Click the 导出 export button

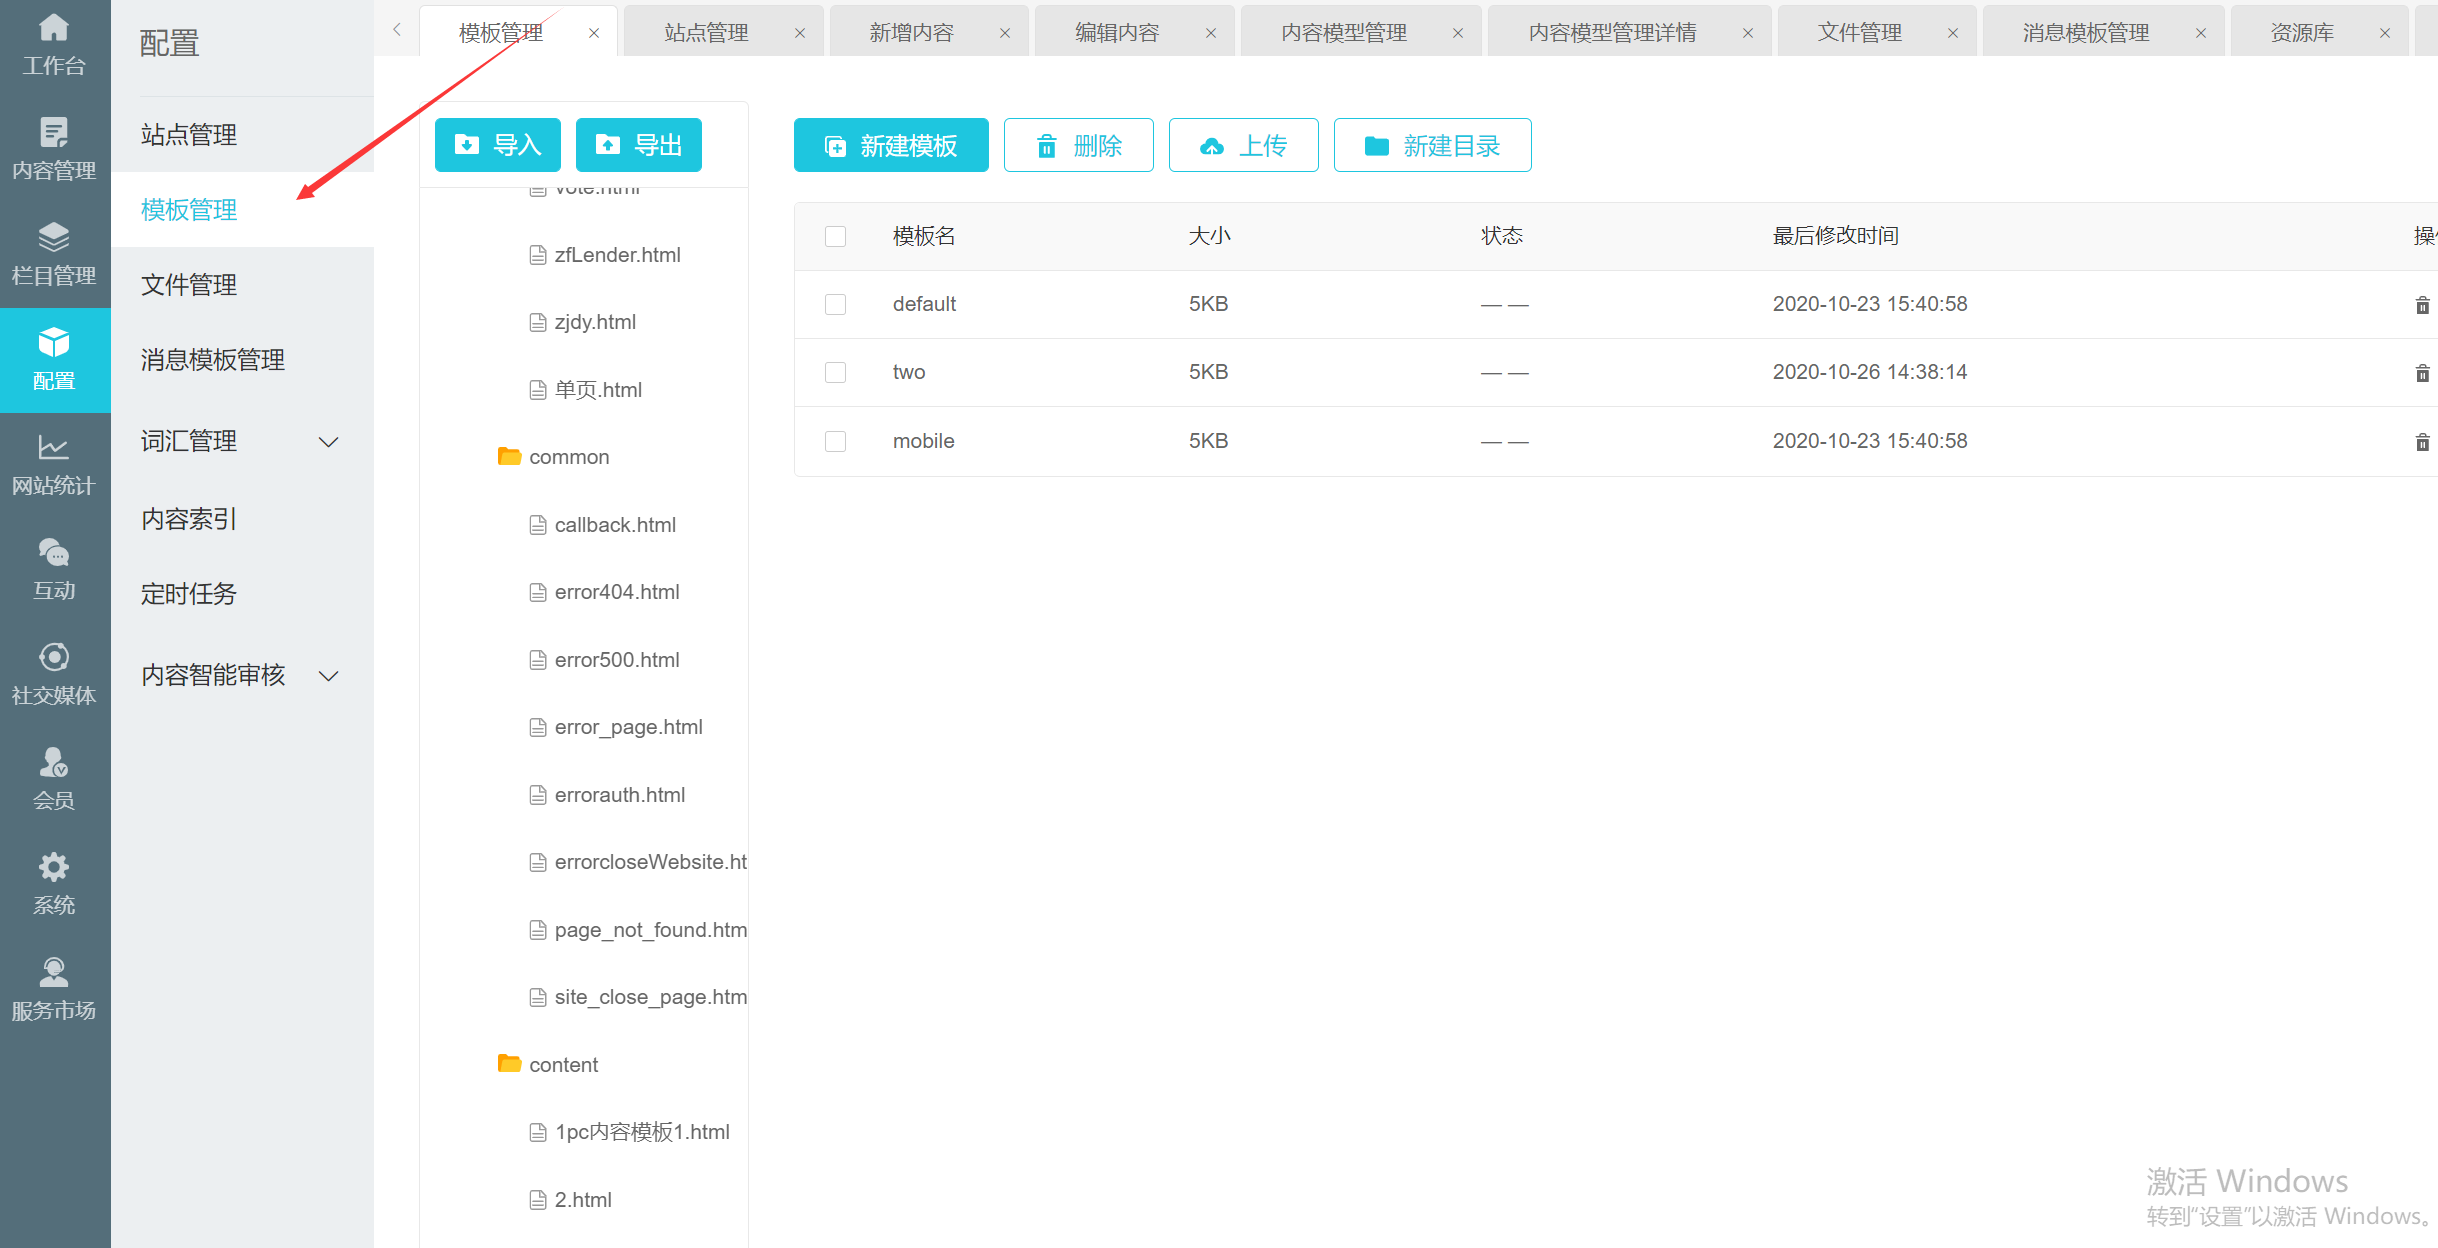638,146
